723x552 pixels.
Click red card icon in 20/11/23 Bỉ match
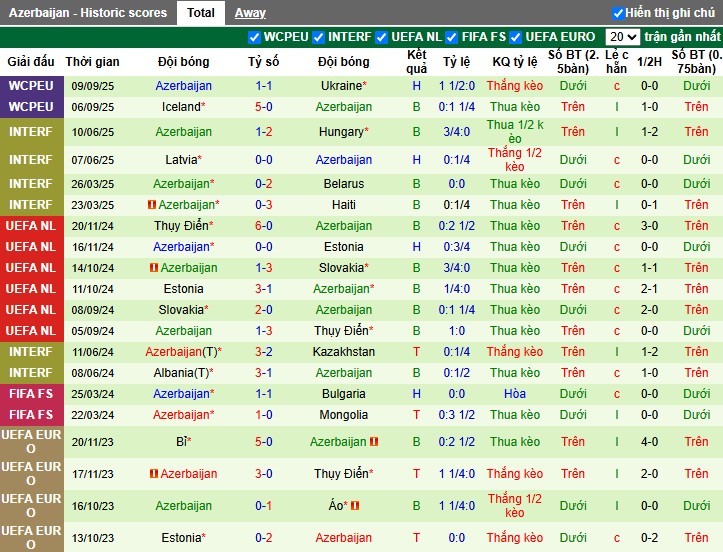[x=374, y=442]
